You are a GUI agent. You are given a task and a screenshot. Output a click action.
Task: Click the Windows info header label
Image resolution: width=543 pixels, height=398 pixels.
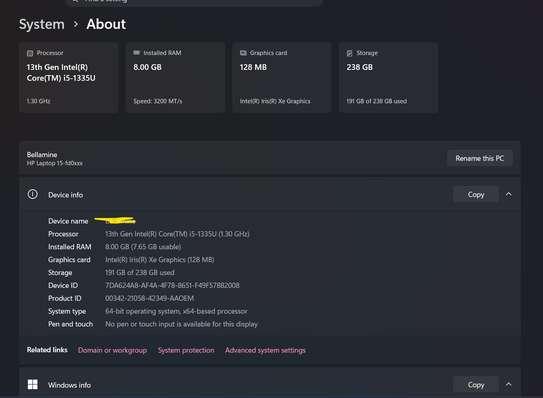click(x=69, y=385)
